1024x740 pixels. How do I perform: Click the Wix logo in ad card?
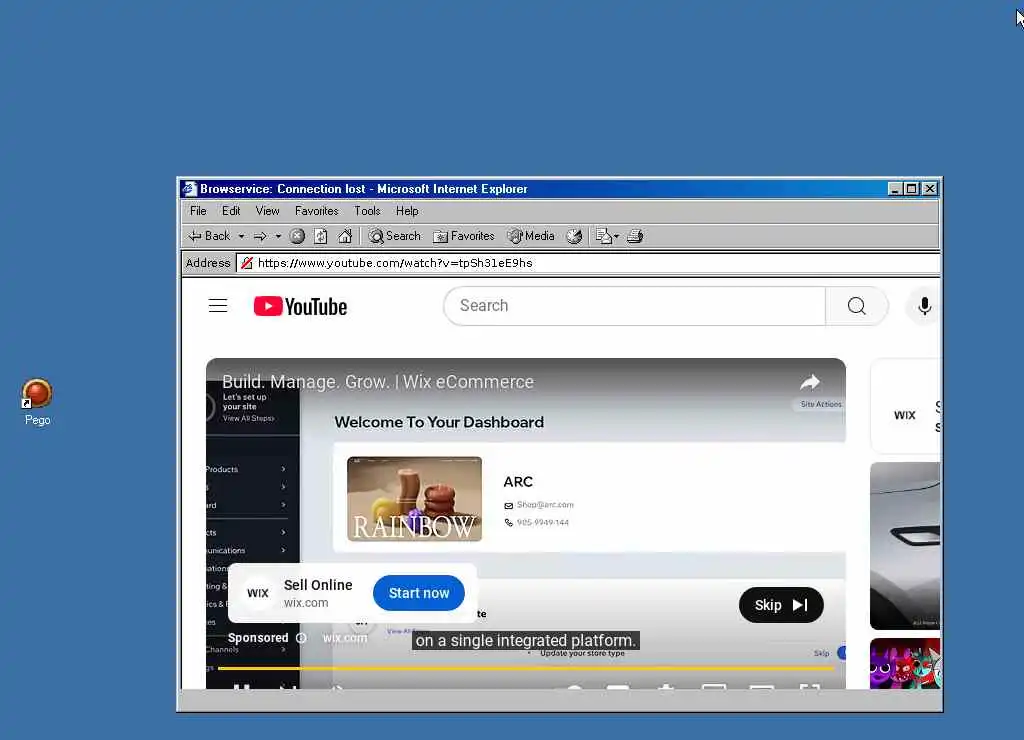258,593
